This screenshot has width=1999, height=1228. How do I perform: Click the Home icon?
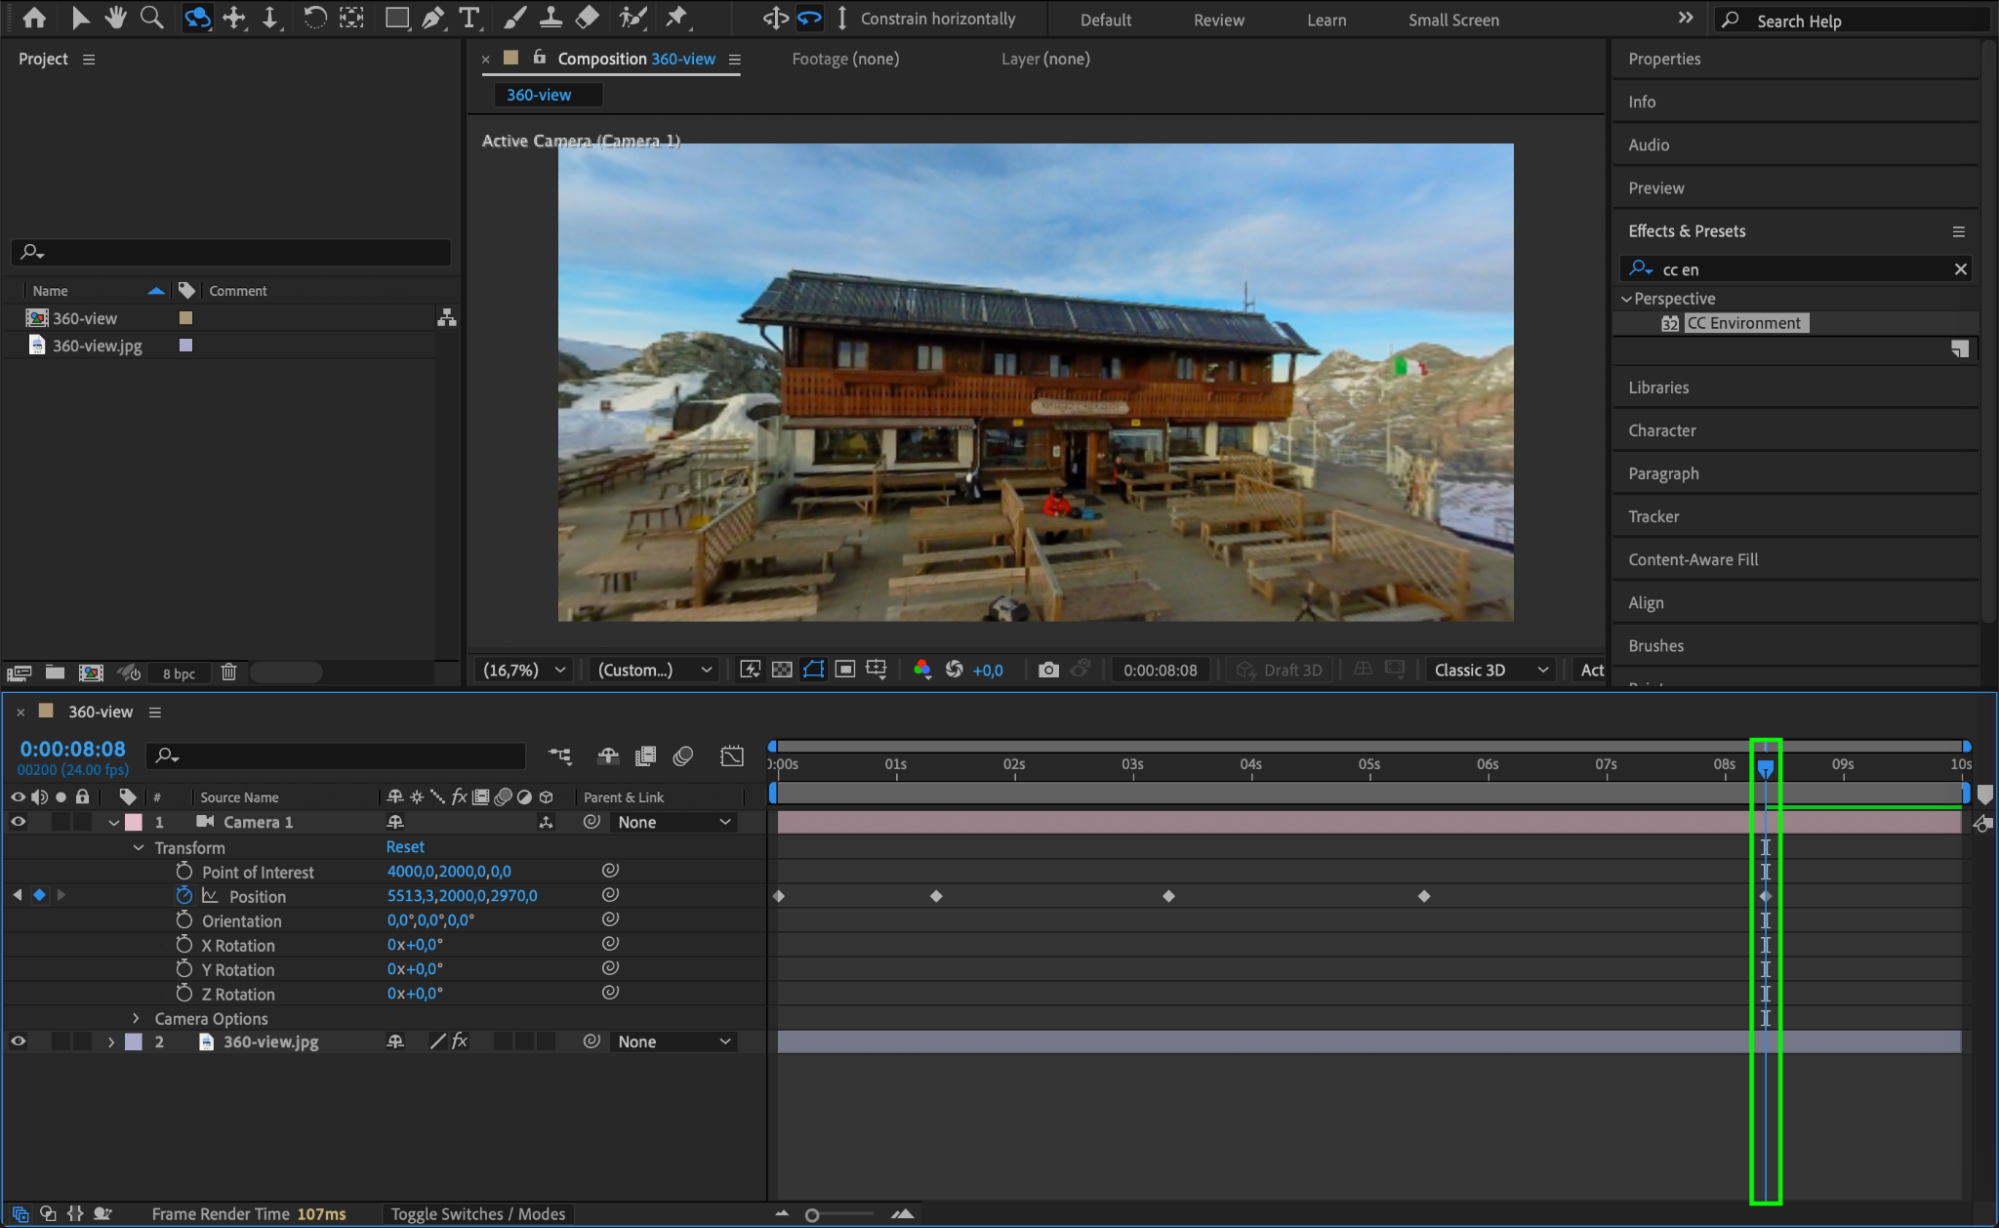tap(34, 18)
